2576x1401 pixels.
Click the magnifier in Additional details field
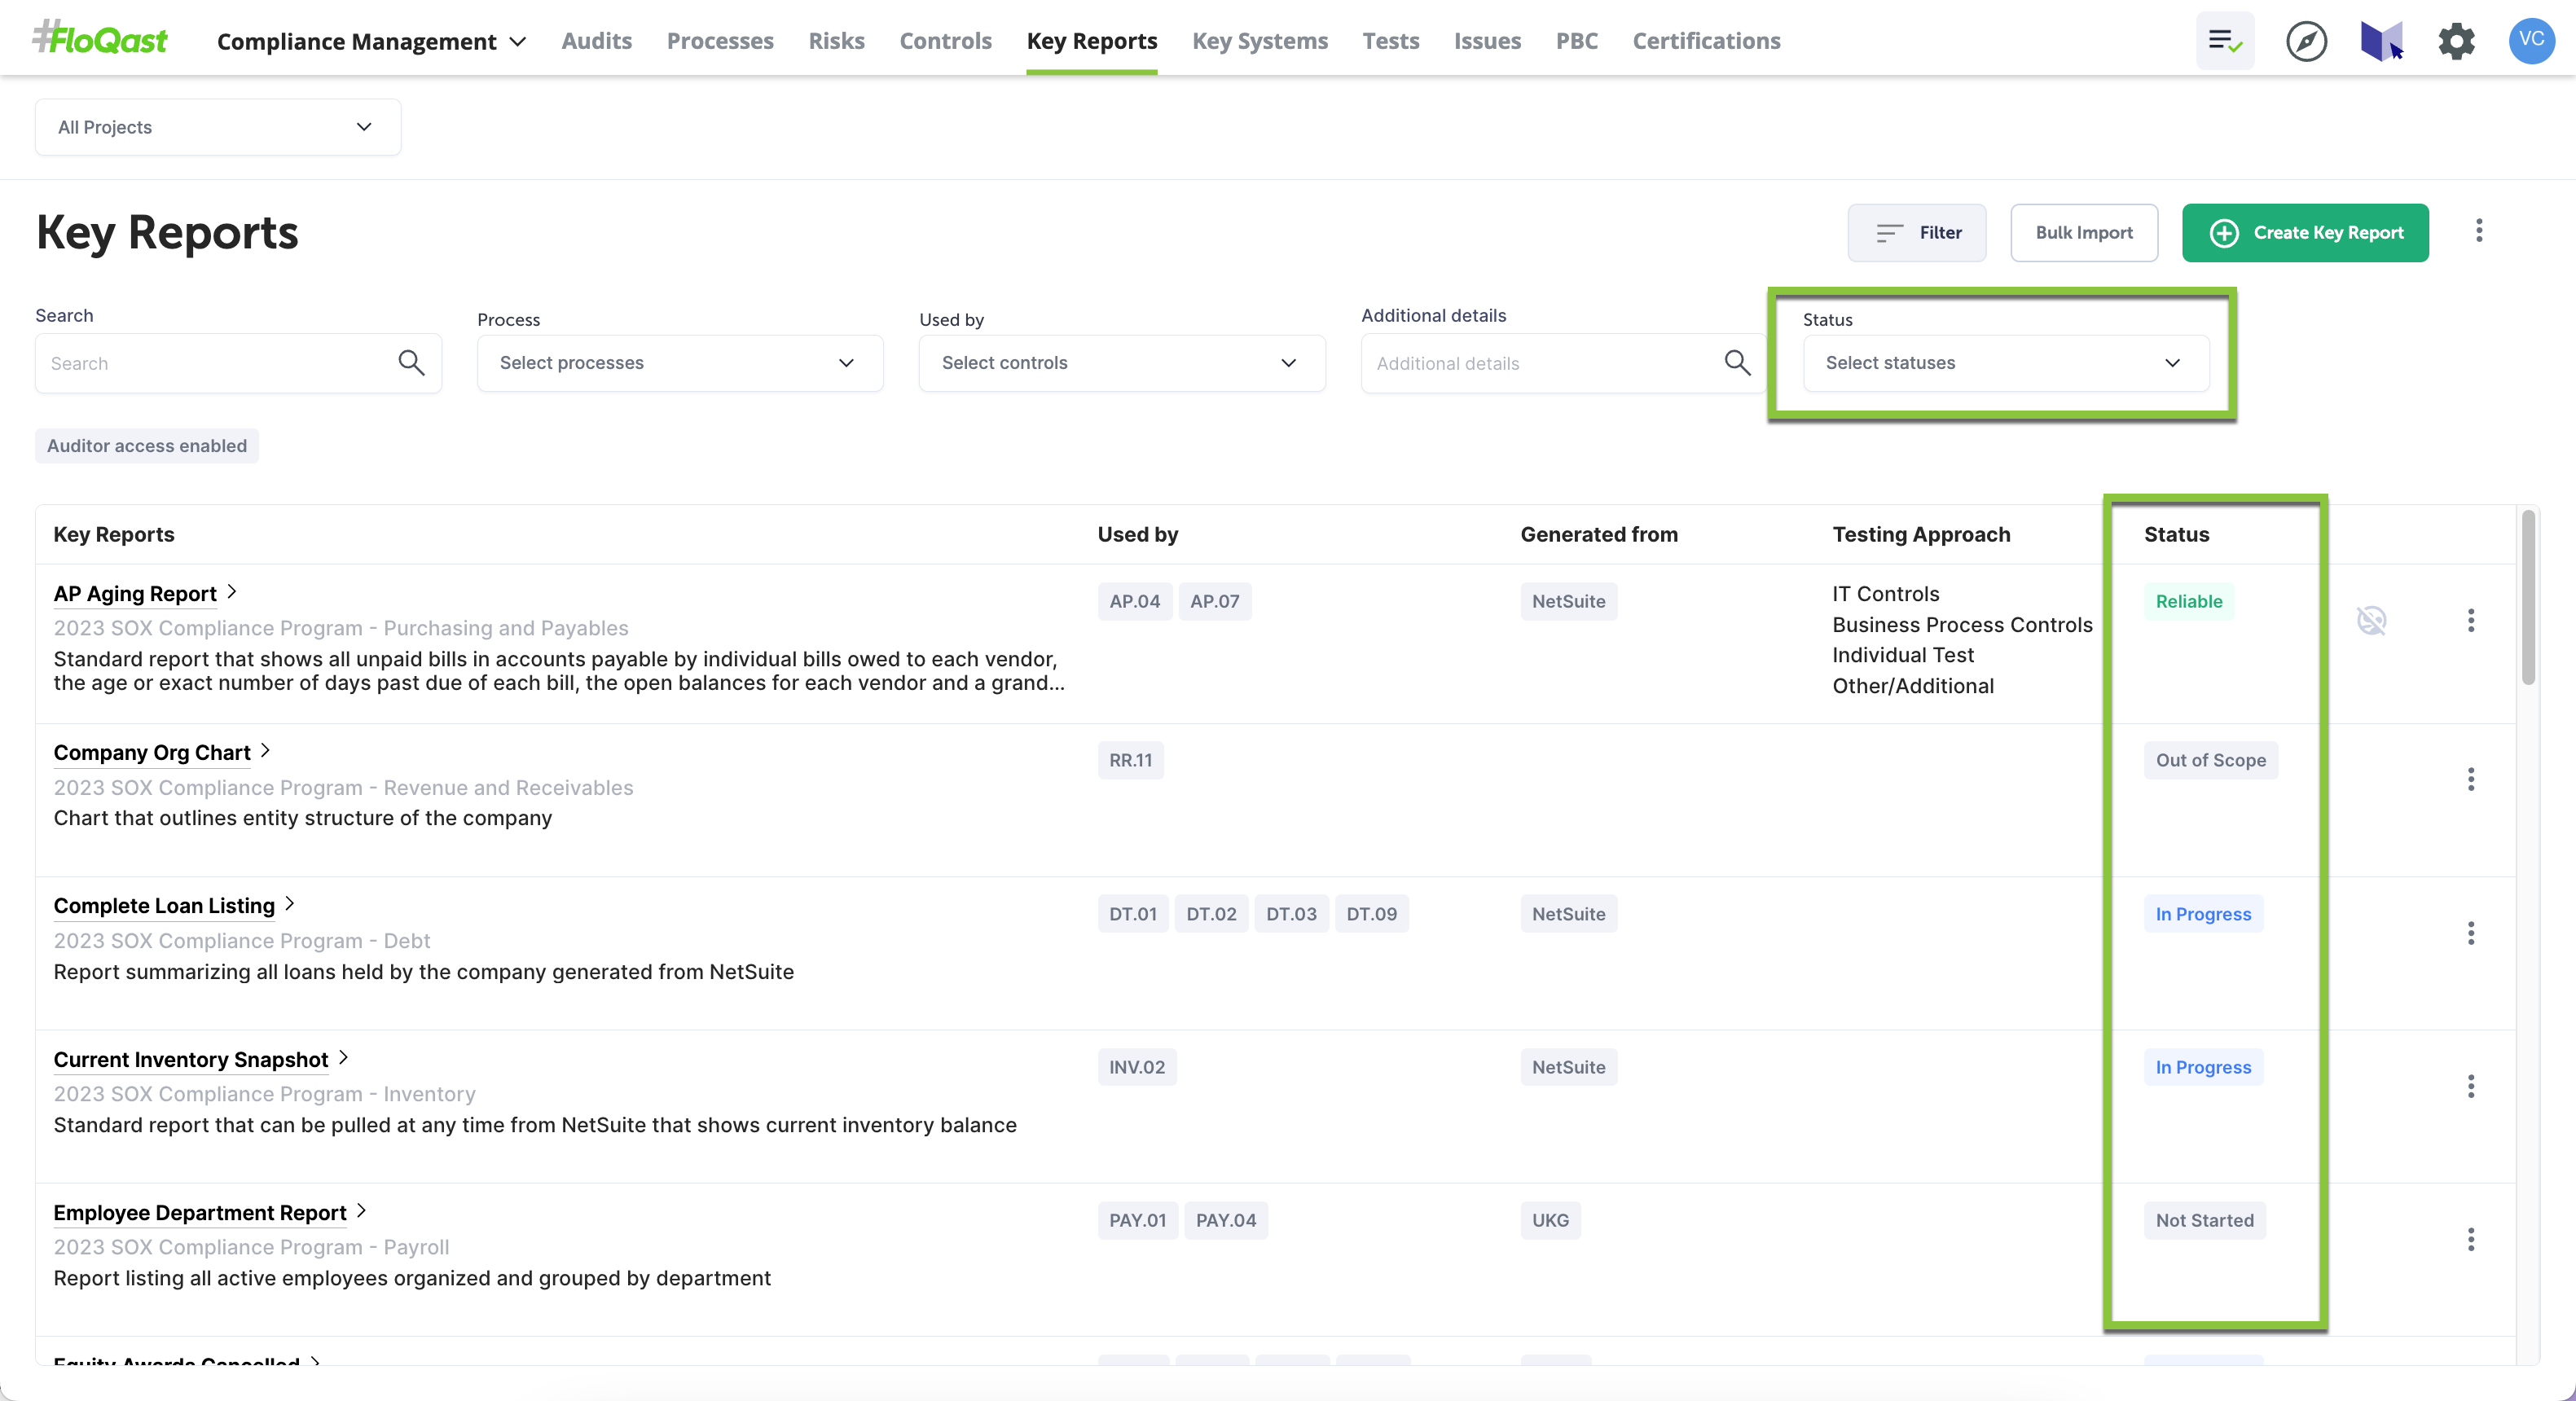click(1737, 363)
